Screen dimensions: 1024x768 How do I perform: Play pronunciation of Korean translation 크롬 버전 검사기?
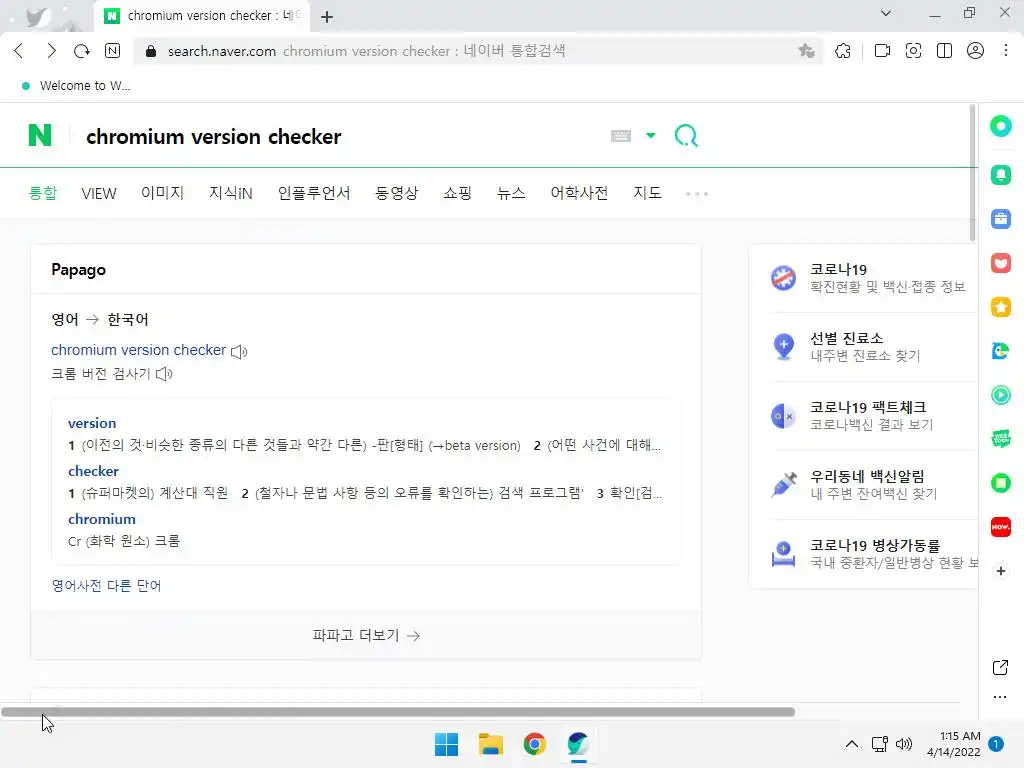click(164, 374)
